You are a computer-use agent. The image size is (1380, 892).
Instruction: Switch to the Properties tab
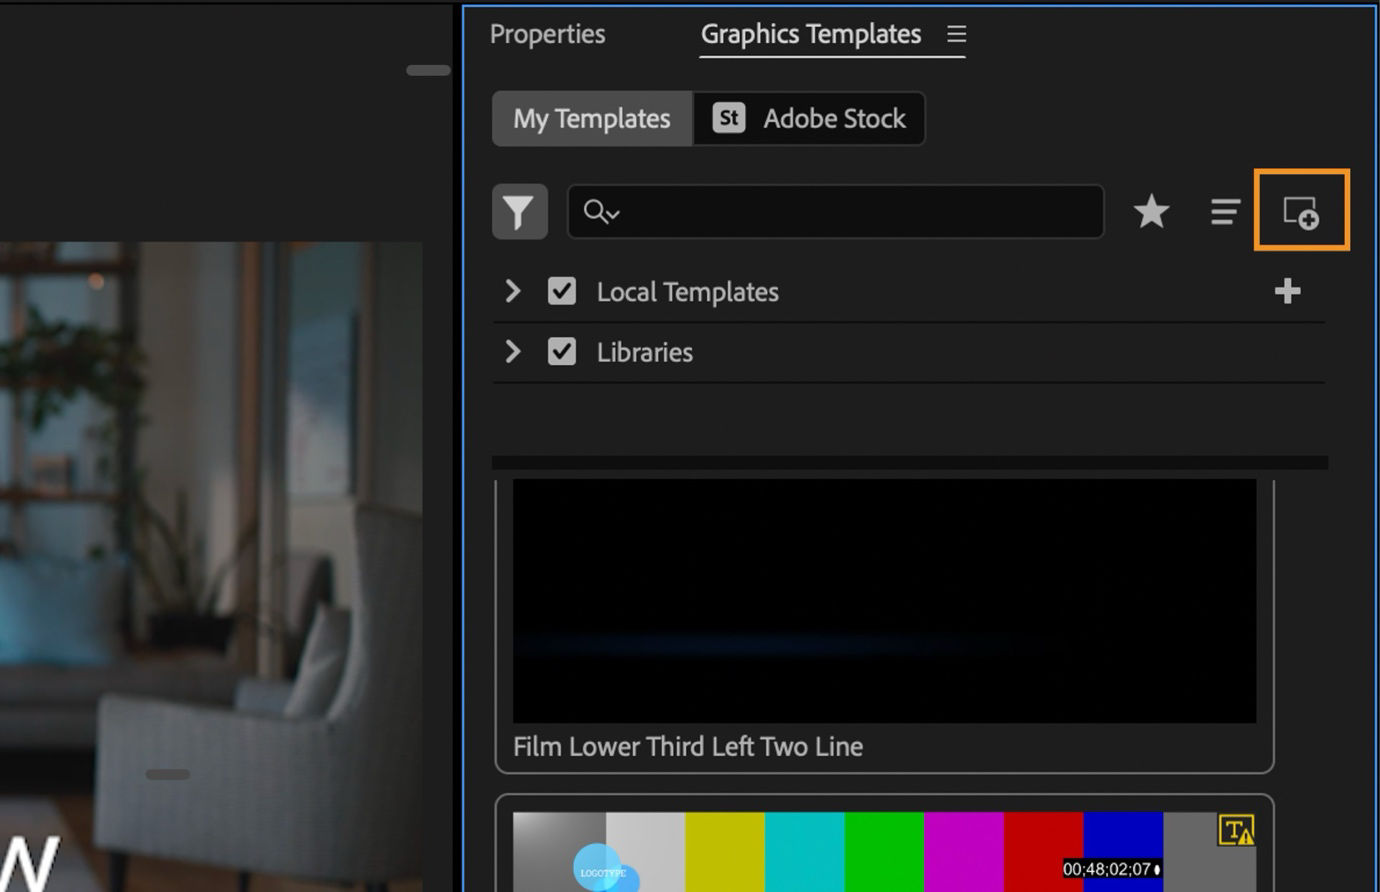tap(547, 33)
